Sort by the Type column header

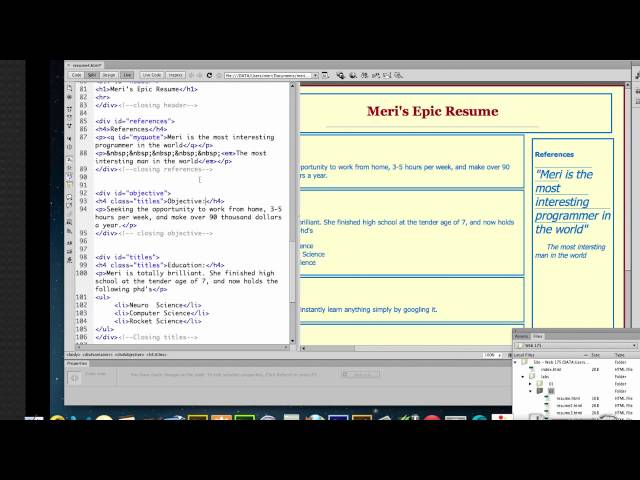point(620,355)
